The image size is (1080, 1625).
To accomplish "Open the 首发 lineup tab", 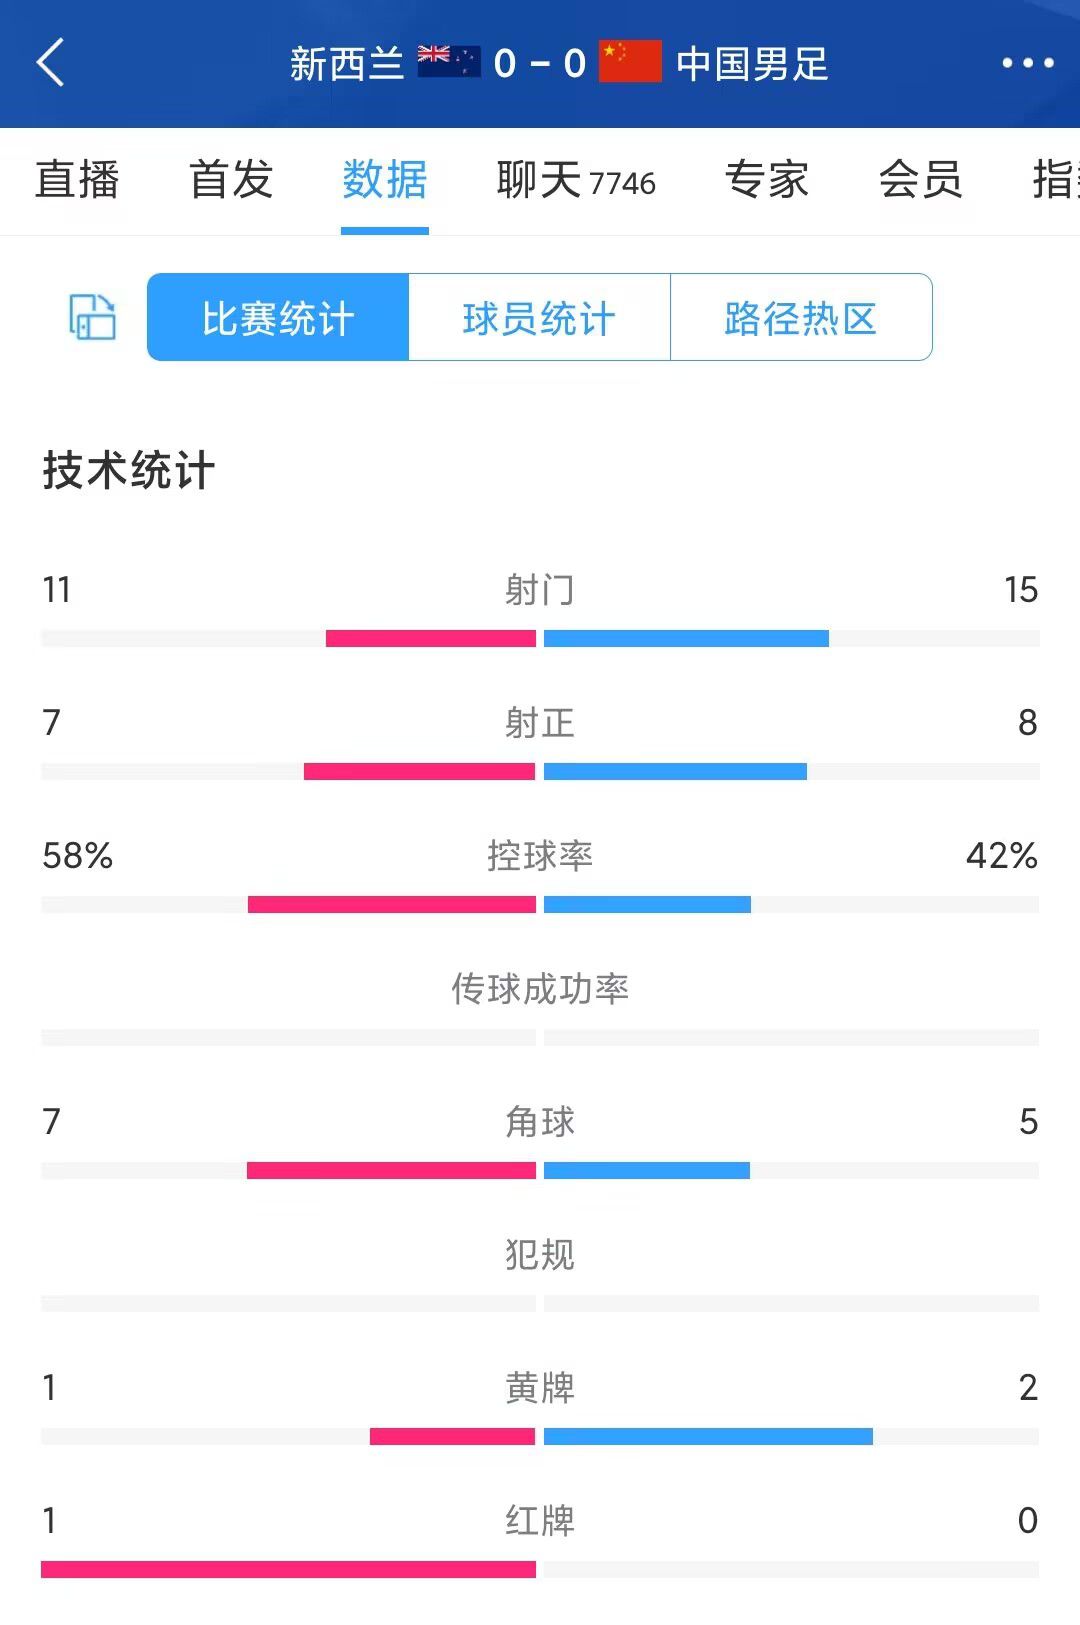I will click(231, 181).
